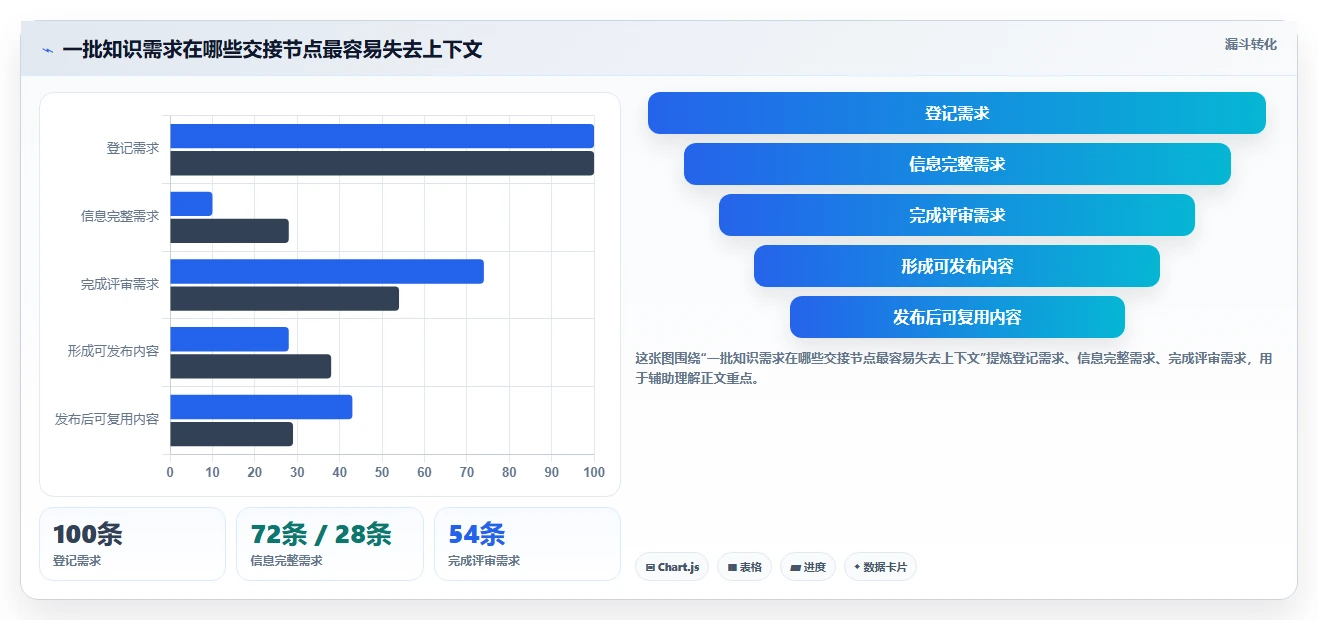Click the x-axis tick label 10

[x=212, y=472]
